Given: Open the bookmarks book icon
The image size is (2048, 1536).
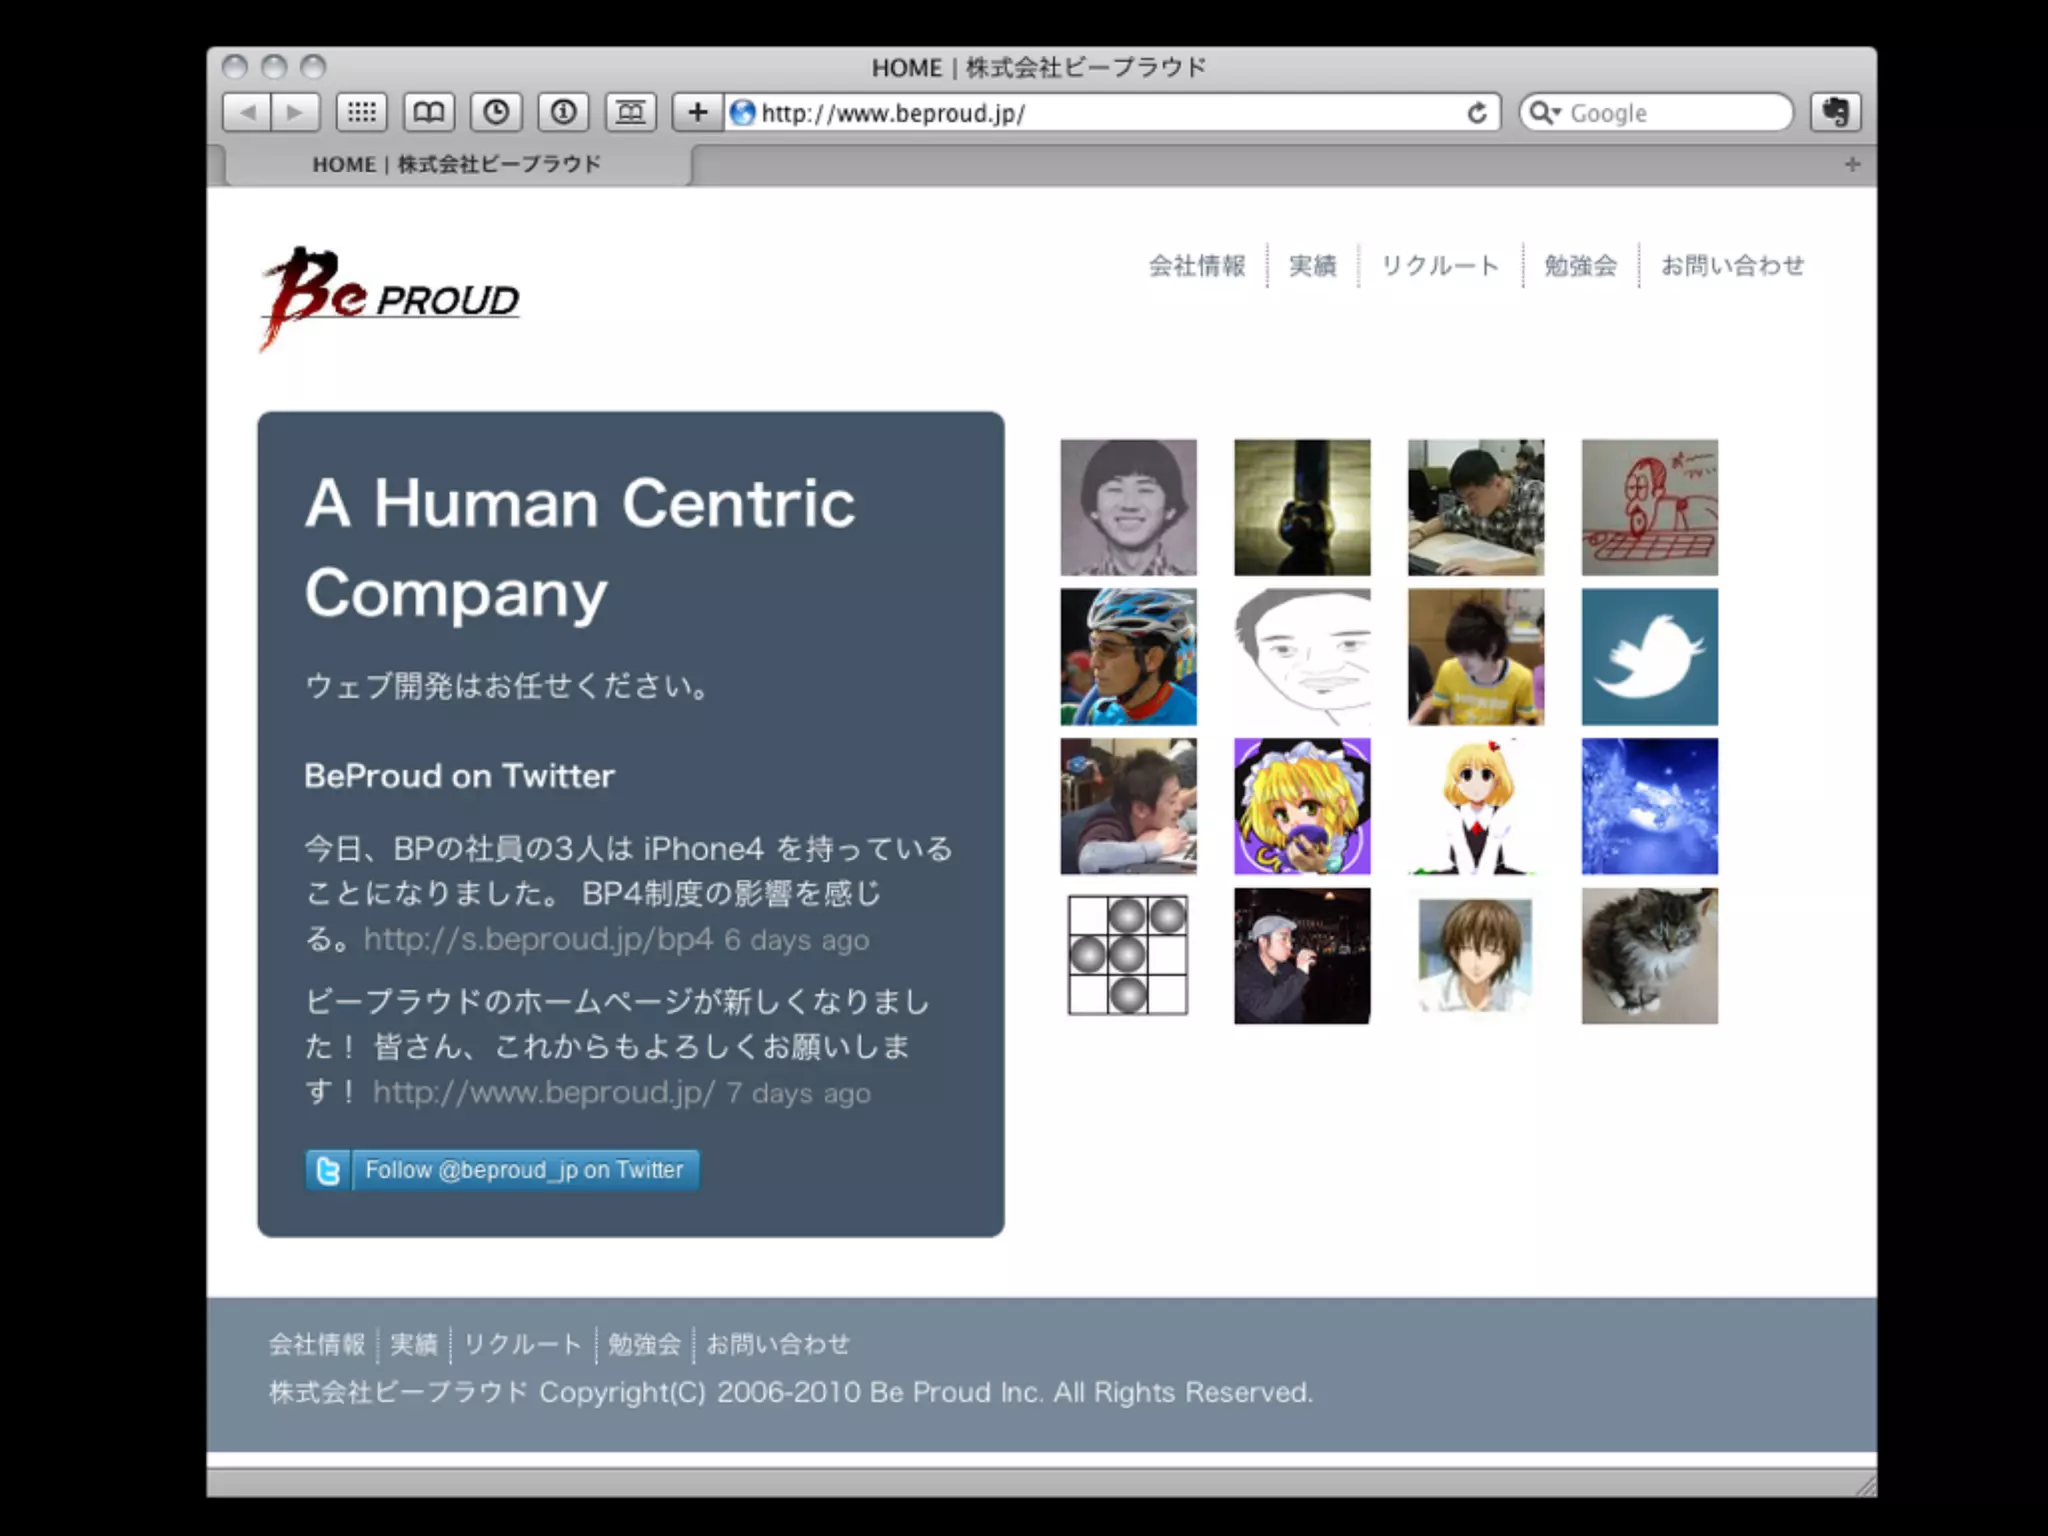Looking at the screenshot, I should click(x=429, y=112).
